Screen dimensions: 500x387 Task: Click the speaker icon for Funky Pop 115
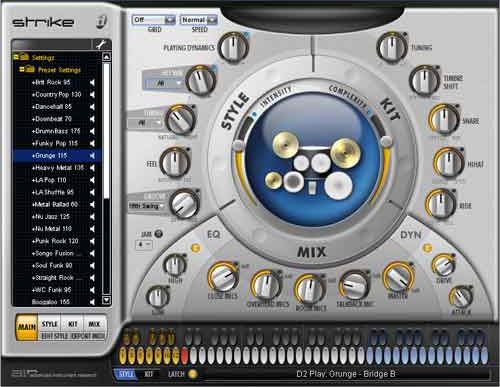click(92, 143)
